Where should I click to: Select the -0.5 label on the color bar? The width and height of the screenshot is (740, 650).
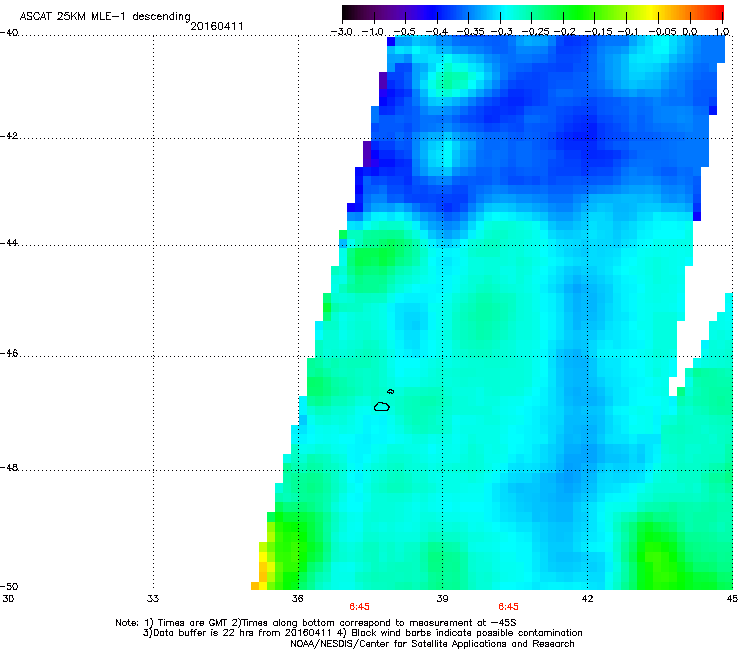tap(404, 32)
